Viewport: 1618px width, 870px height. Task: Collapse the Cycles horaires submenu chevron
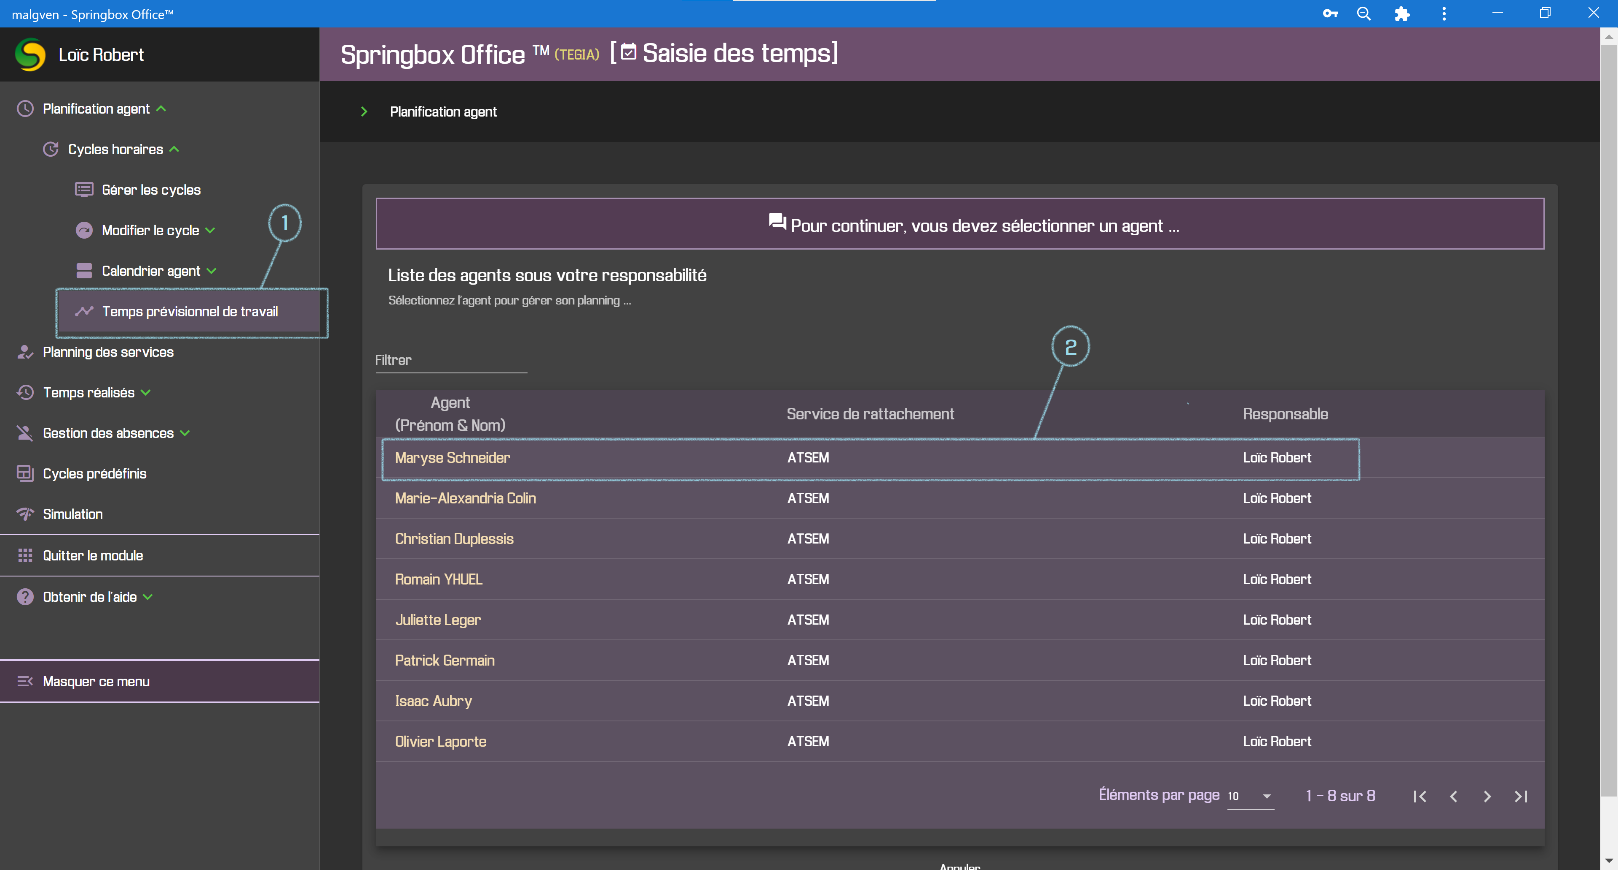[174, 149]
